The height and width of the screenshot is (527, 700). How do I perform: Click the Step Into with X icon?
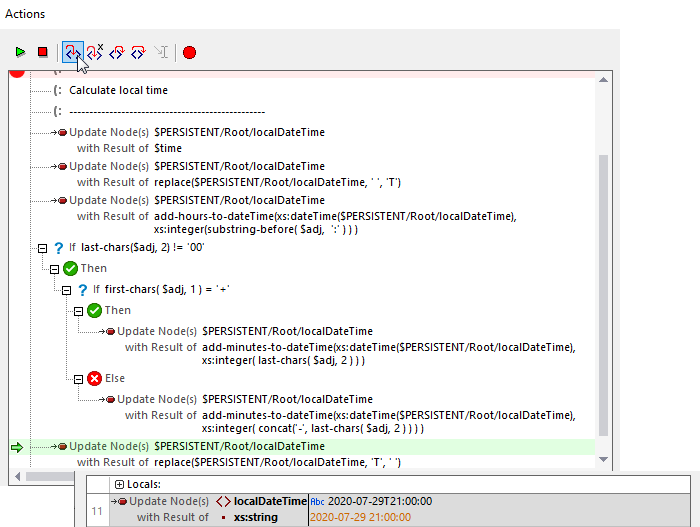pos(95,52)
